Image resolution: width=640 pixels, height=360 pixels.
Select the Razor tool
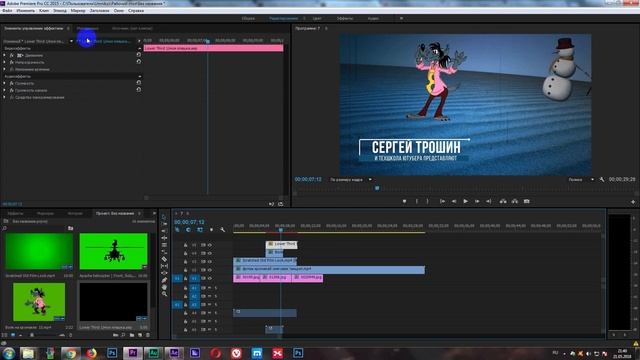164,259
